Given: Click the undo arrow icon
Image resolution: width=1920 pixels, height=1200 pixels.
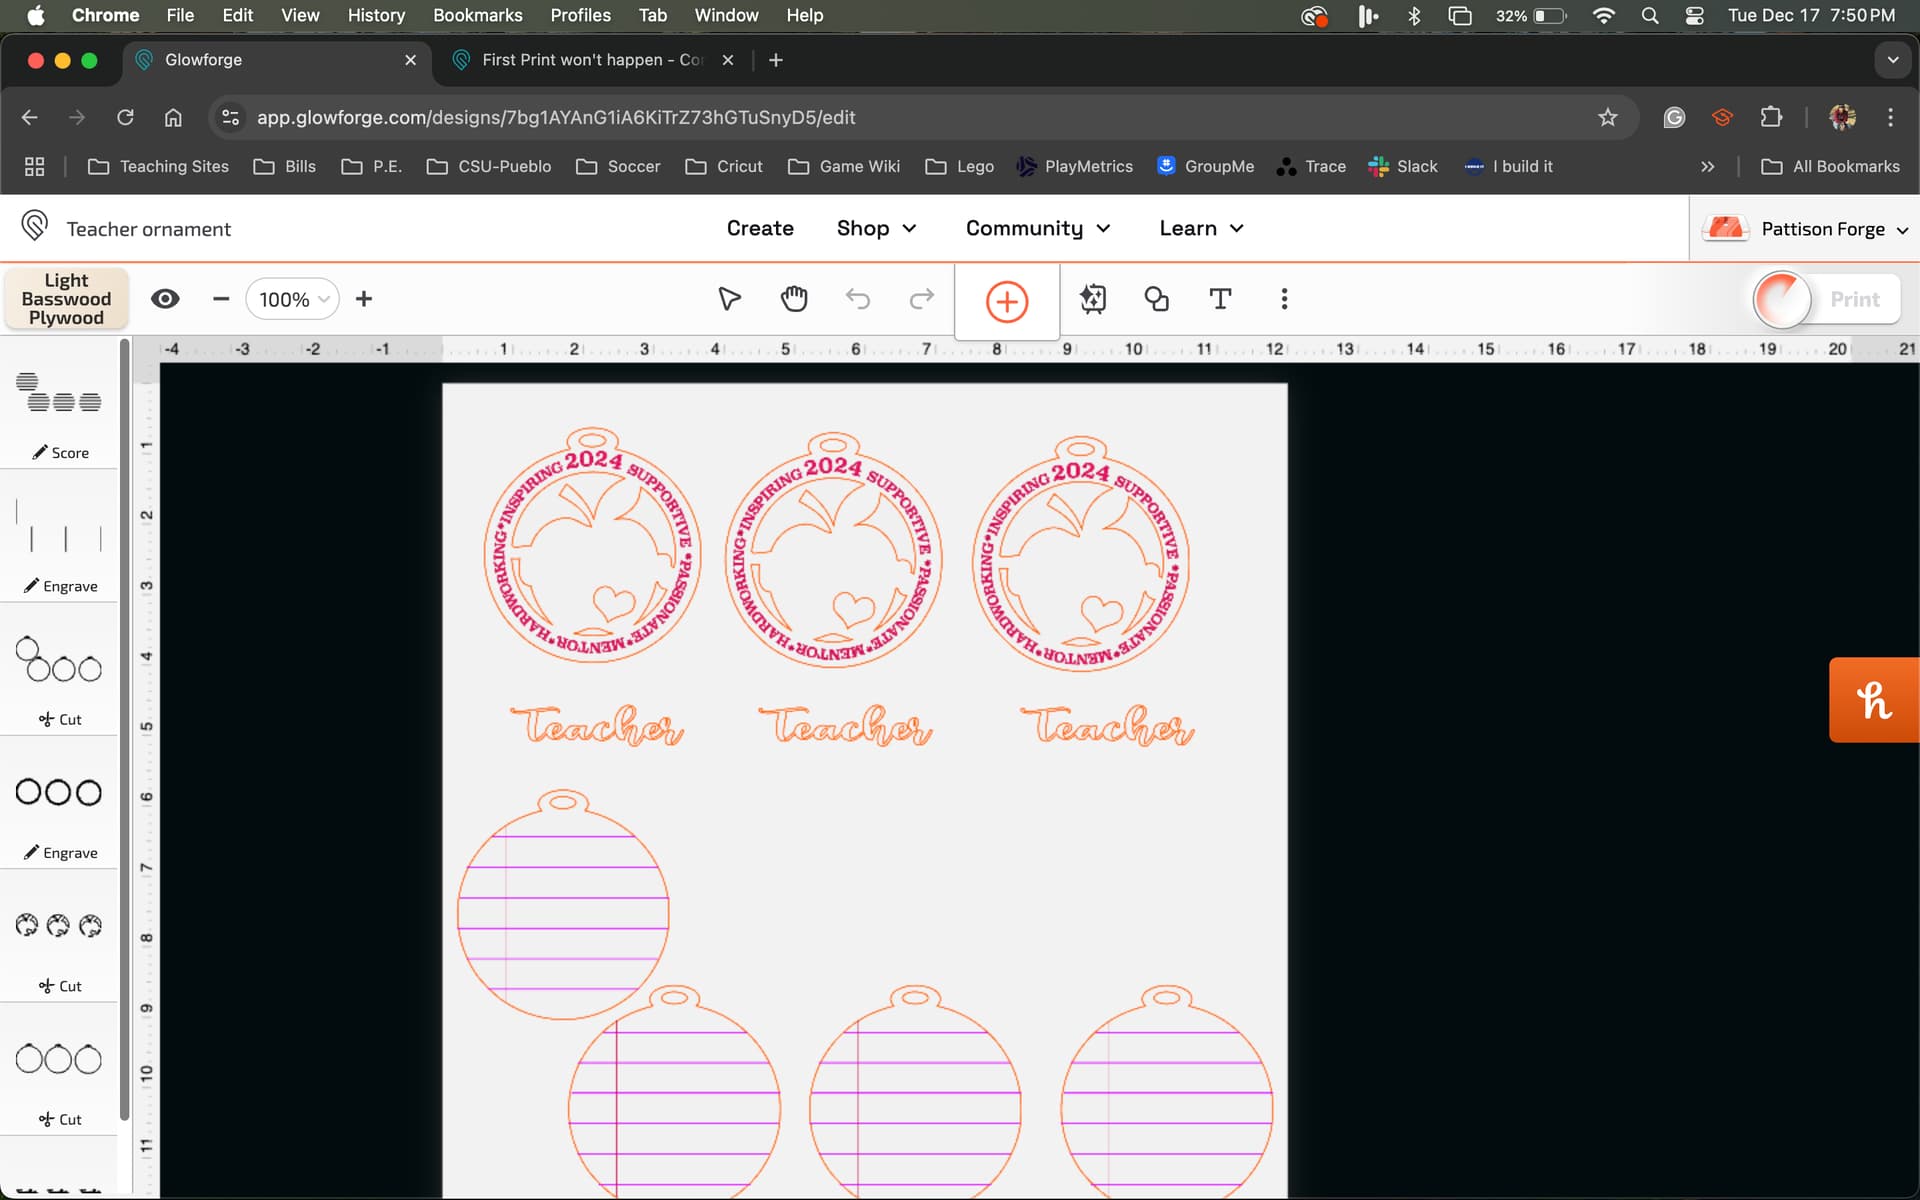Looking at the screenshot, I should 858,299.
